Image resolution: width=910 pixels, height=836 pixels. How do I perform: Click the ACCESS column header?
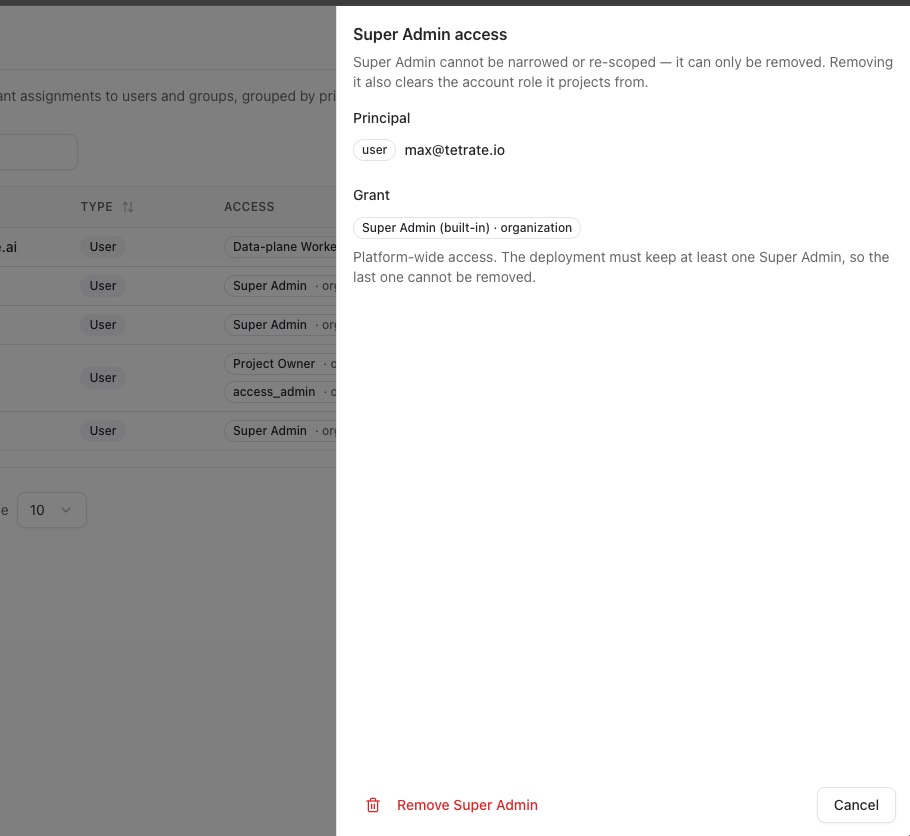pyautogui.click(x=249, y=207)
